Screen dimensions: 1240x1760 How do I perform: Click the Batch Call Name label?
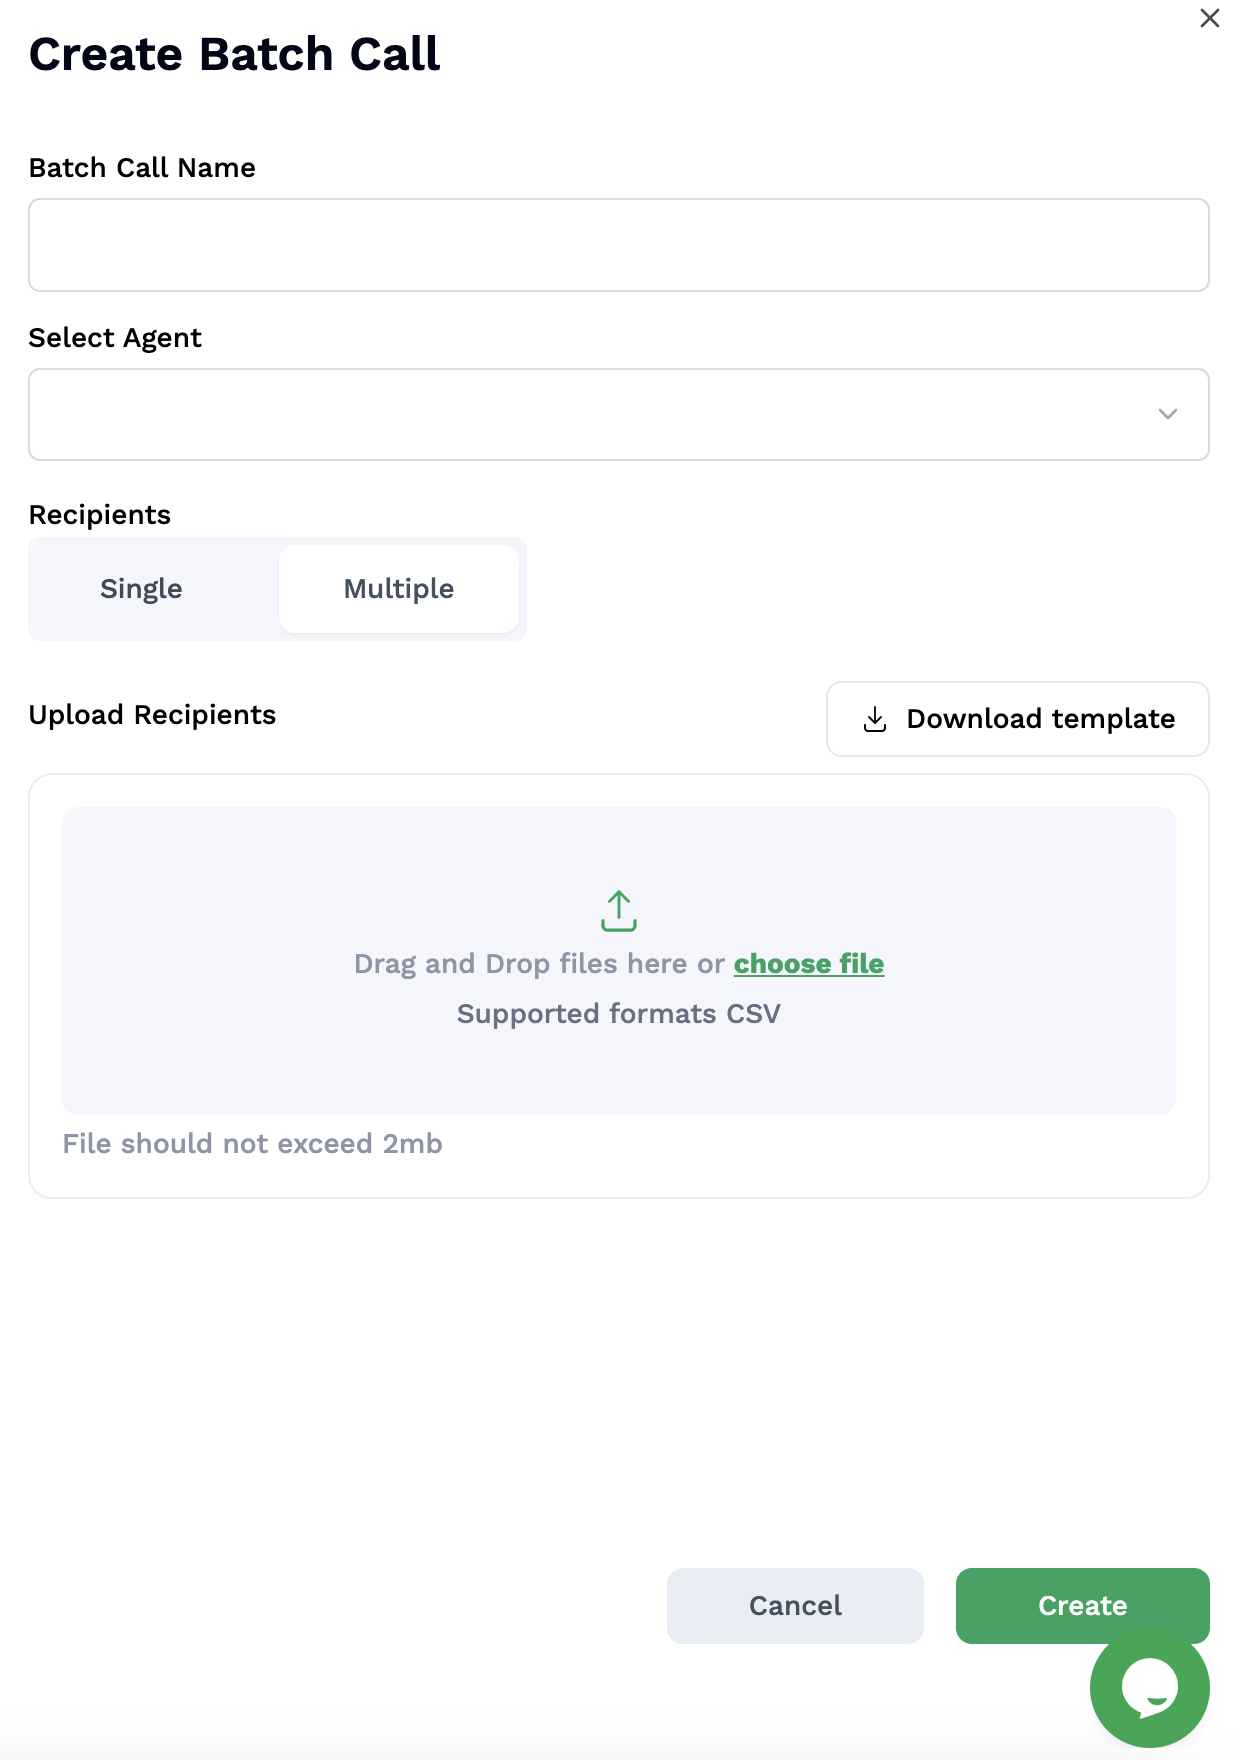click(142, 168)
